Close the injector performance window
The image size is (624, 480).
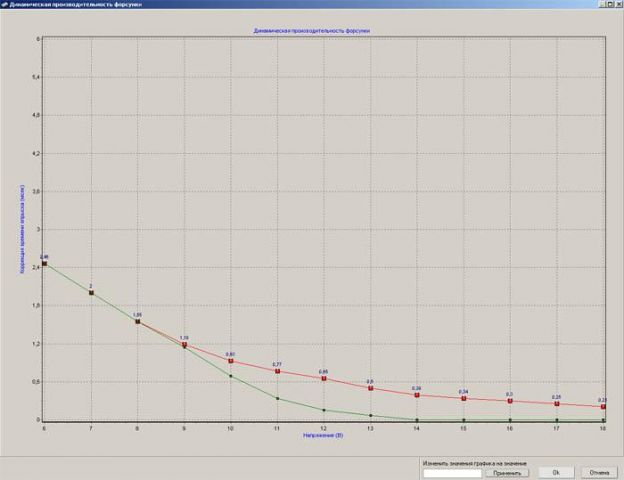614,5
